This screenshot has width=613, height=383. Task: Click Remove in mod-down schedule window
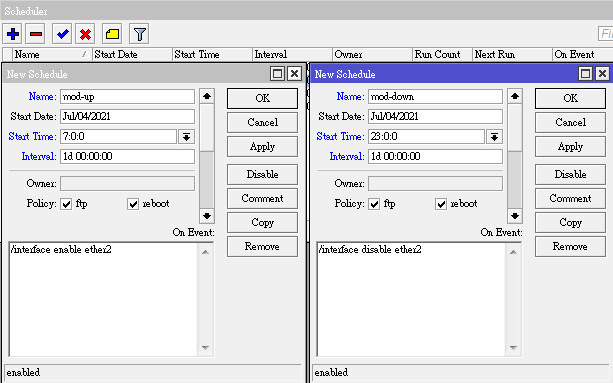(570, 247)
